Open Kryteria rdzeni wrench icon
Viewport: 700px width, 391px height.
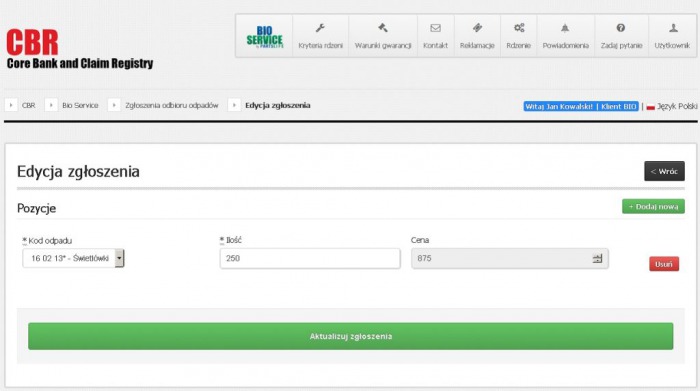(x=320, y=28)
